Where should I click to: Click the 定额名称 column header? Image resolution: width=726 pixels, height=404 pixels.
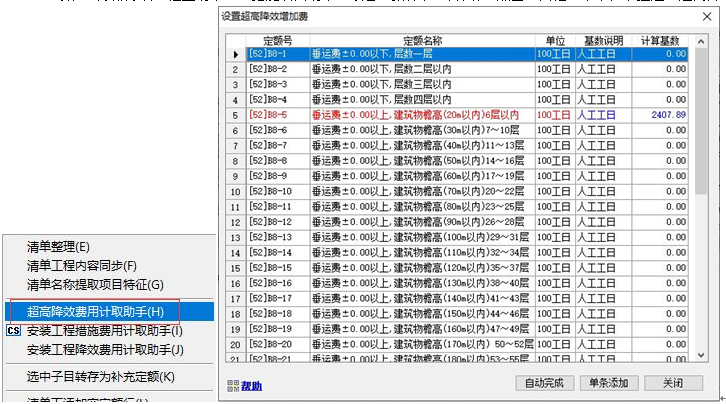pyautogui.click(x=421, y=39)
